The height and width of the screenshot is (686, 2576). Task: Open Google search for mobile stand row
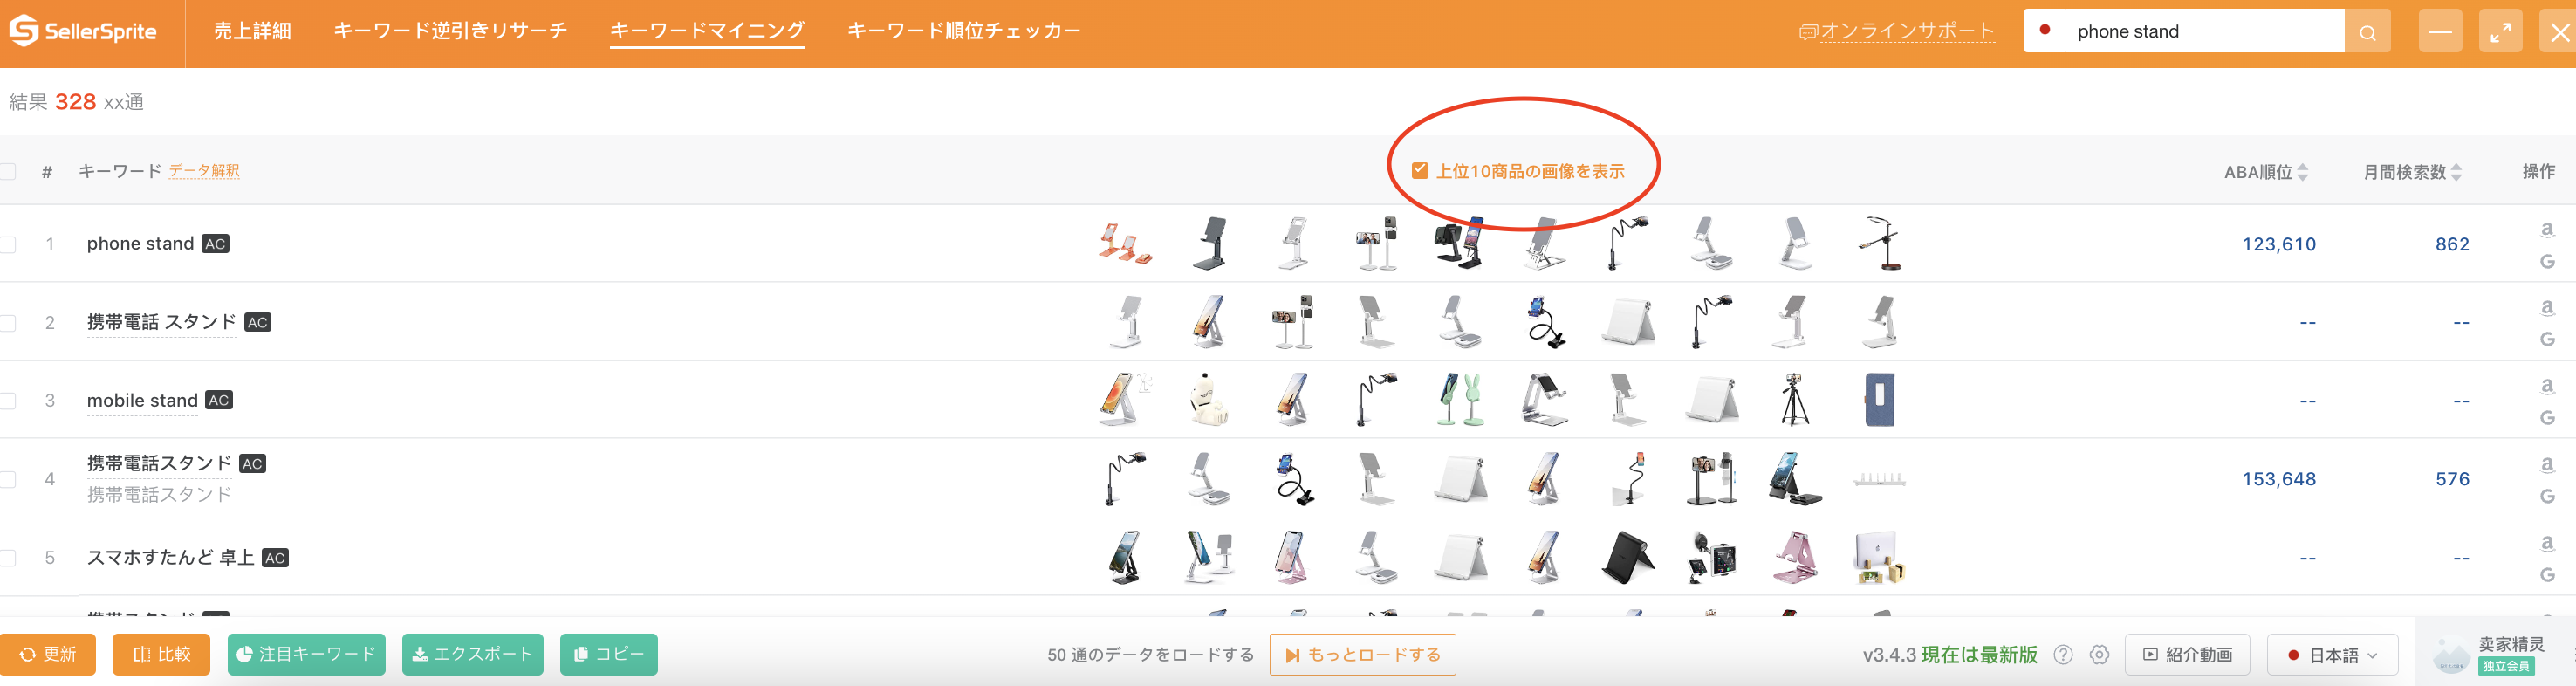[2547, 418]
